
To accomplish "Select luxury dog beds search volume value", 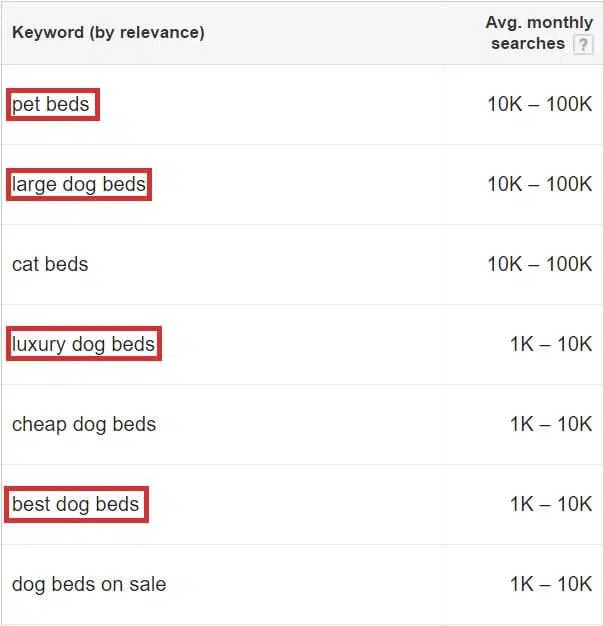I will click(x=550, y=344).
